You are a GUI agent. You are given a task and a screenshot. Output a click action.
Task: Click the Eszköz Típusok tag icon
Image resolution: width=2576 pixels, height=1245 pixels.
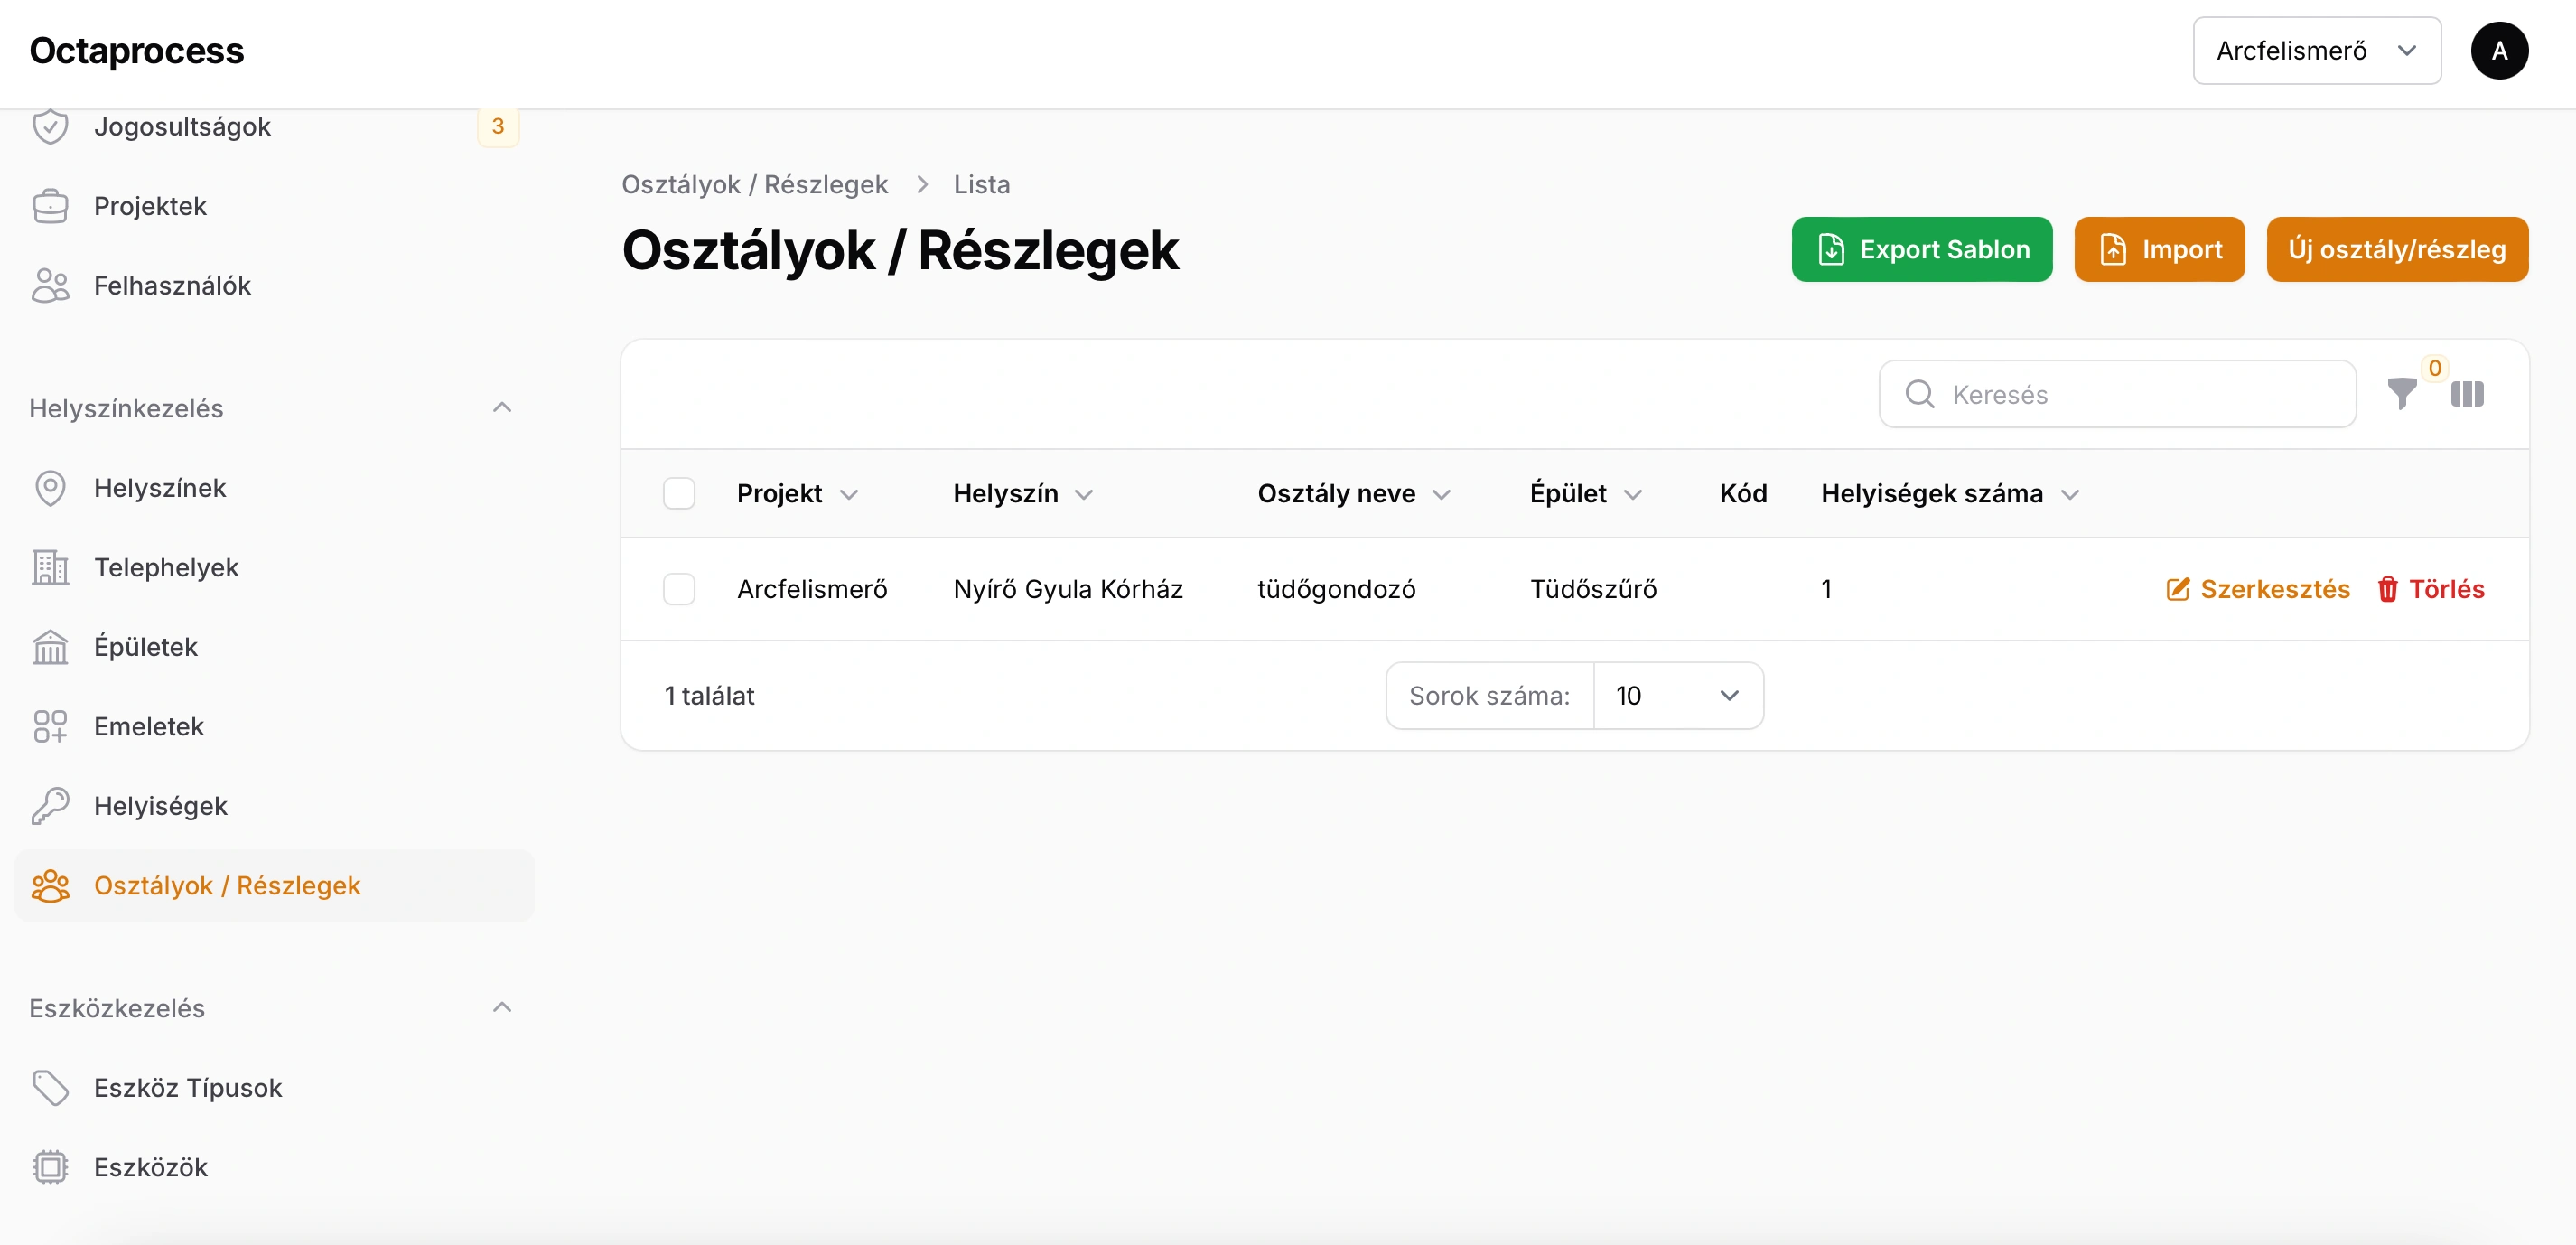coord(50,1087)
